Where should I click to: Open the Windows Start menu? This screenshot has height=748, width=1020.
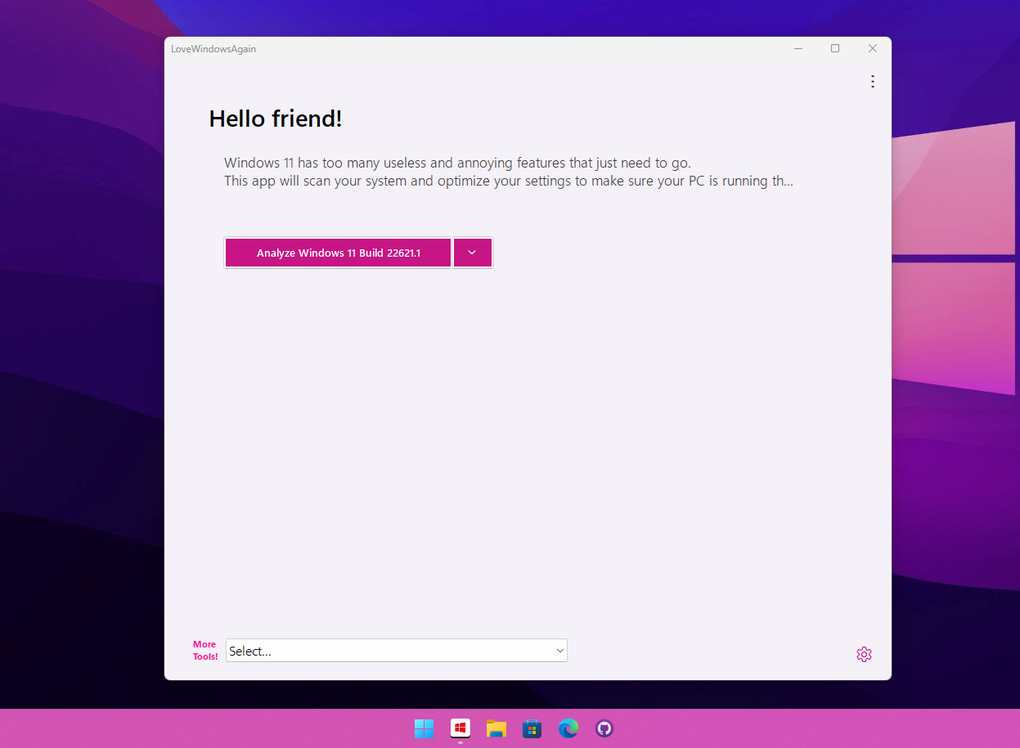click(424, 728)
